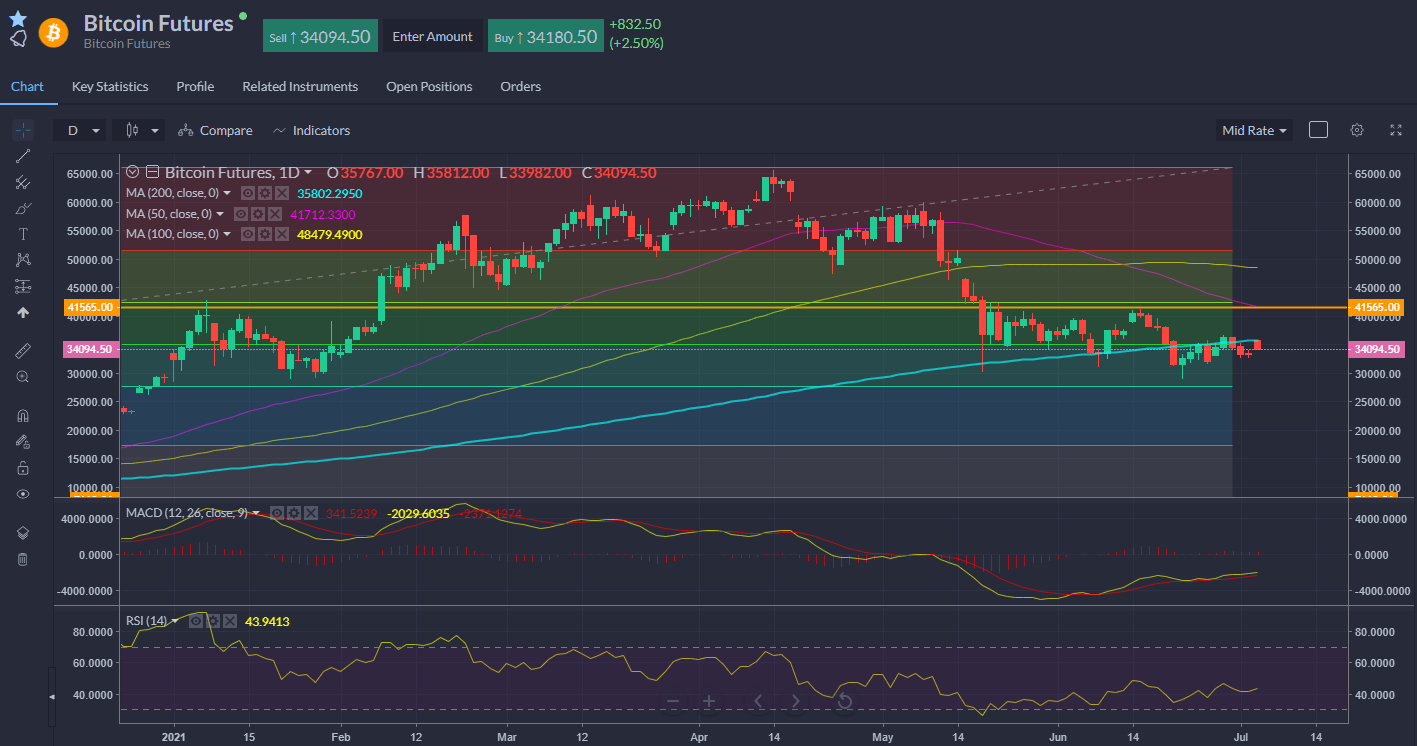Open the Open Positions tab
Viewport: 1417px width, 746px height.
click(429, 87)
